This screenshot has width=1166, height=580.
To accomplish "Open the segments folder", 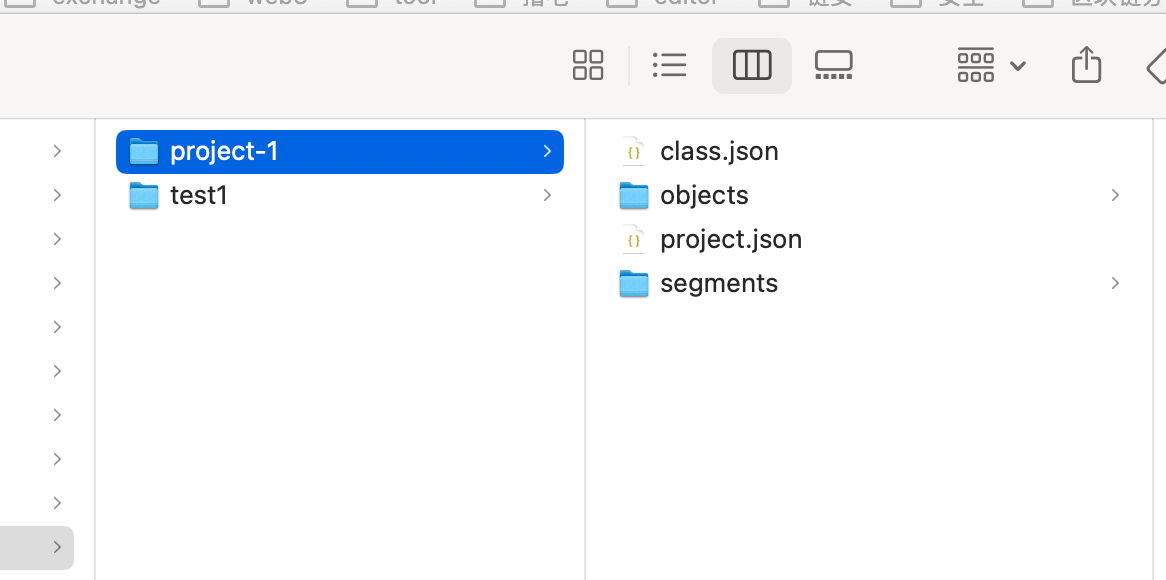I will [x=718, y=283].
